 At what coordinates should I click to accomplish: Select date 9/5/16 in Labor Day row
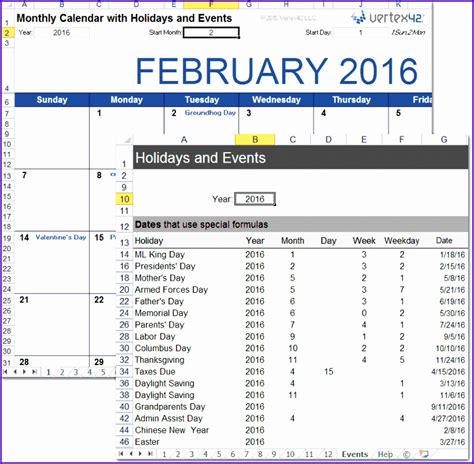point(454,337)
